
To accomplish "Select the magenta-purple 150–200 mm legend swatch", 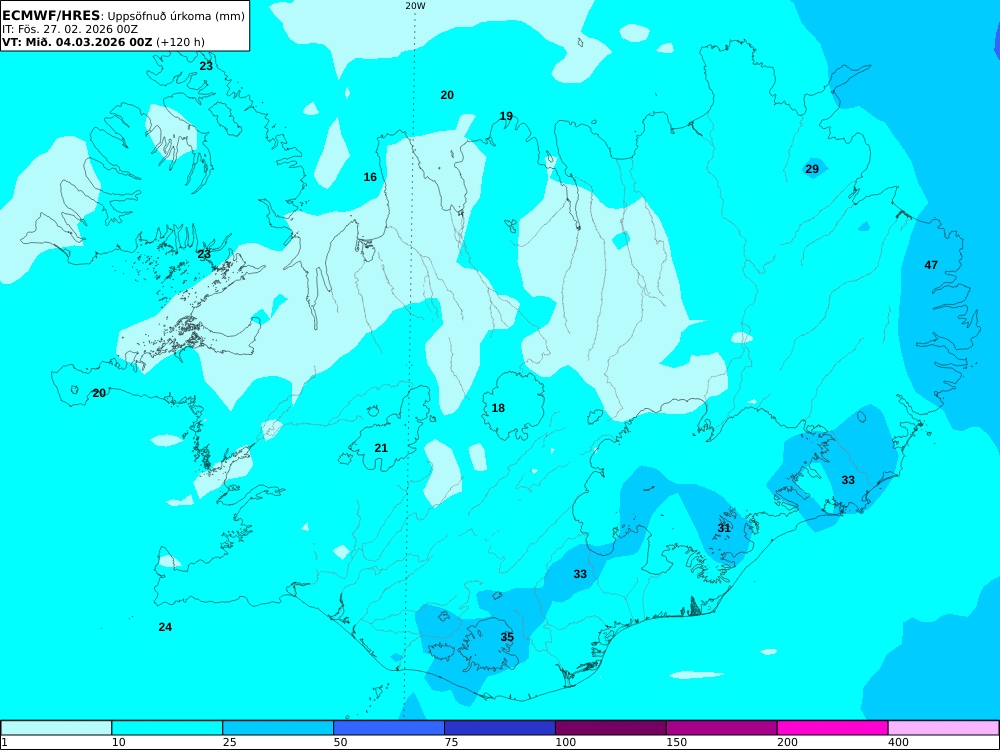I will tap(722, 728).
